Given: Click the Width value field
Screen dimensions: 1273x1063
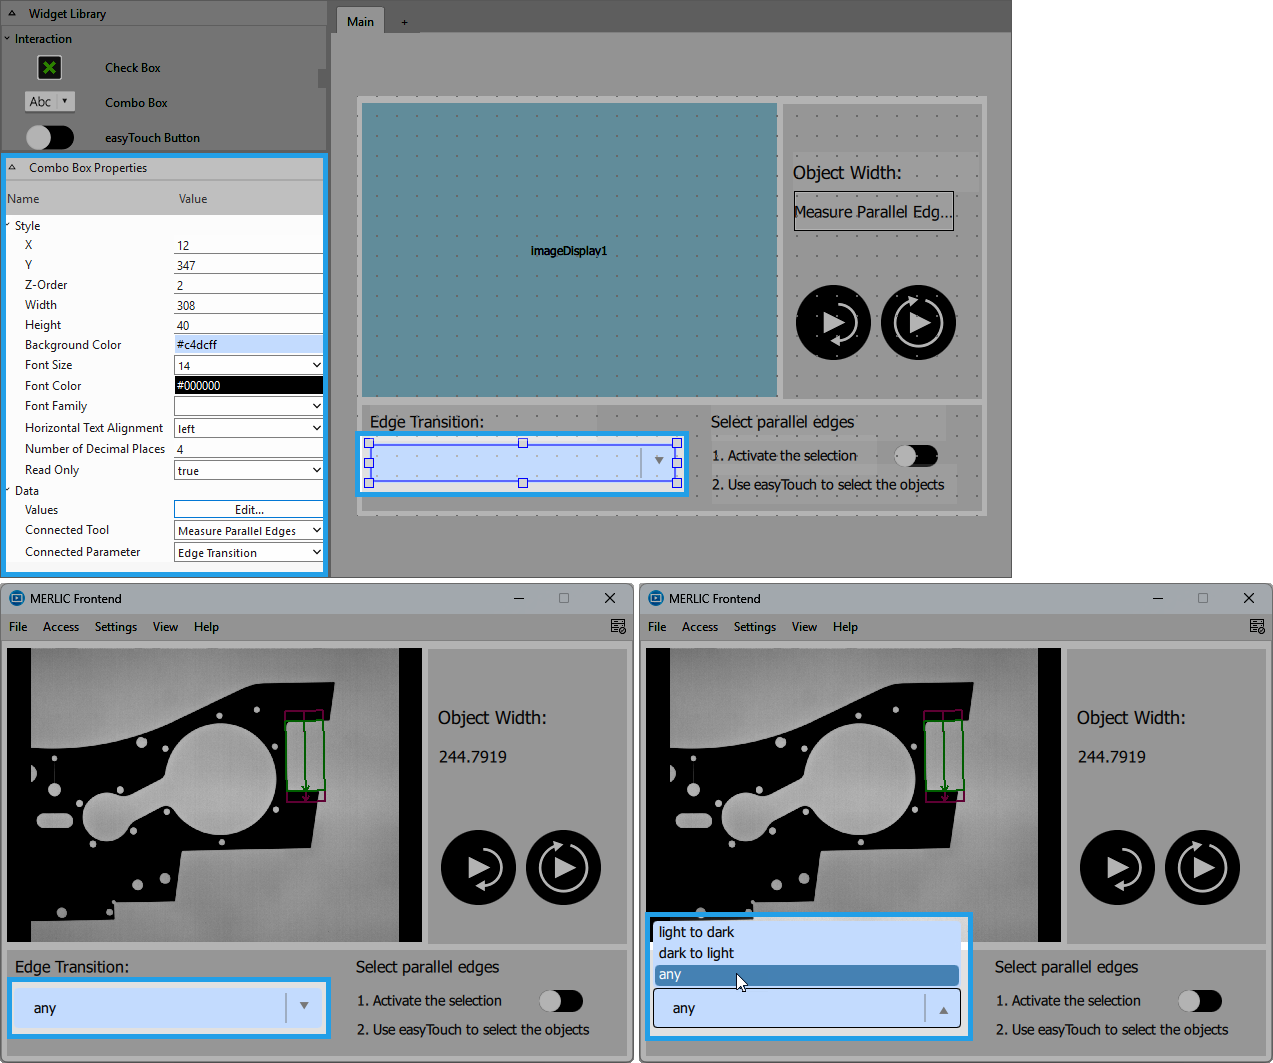Looking at the screenshot, I should pos(248,306).
